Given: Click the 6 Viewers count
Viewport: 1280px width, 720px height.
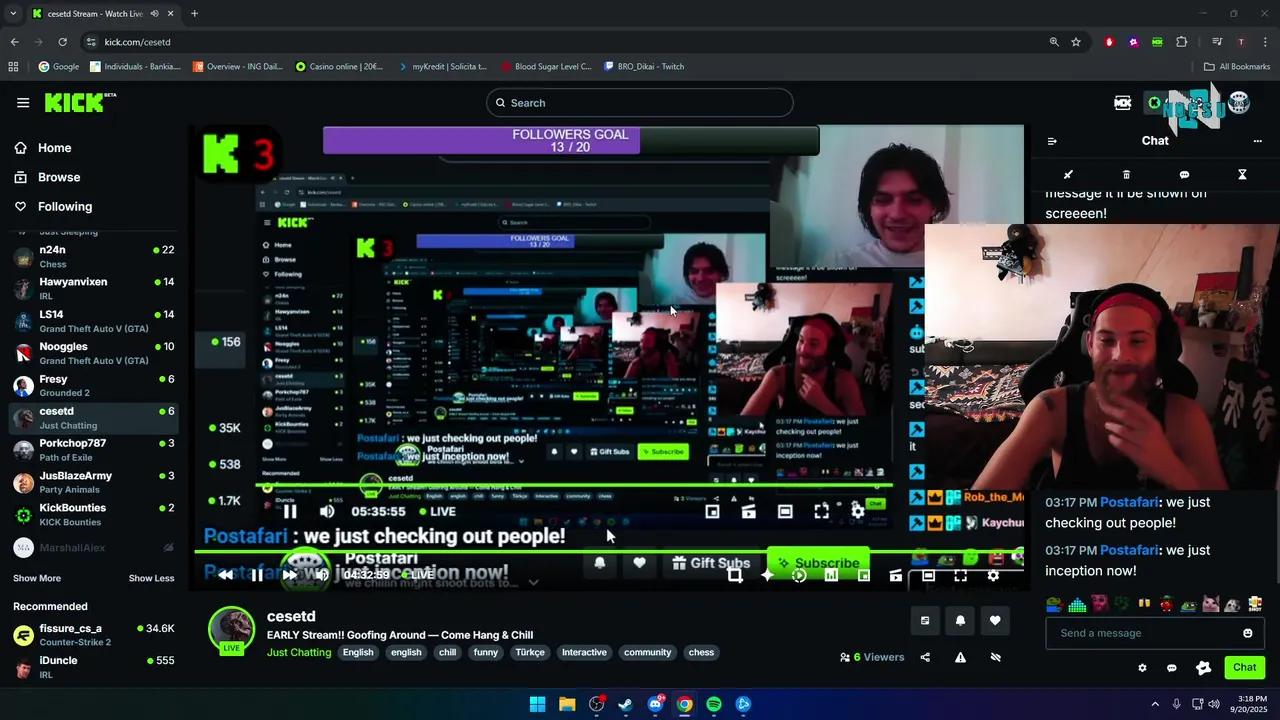Looking at the screenshot, I should pyautogui.click(x=872, y=657).
